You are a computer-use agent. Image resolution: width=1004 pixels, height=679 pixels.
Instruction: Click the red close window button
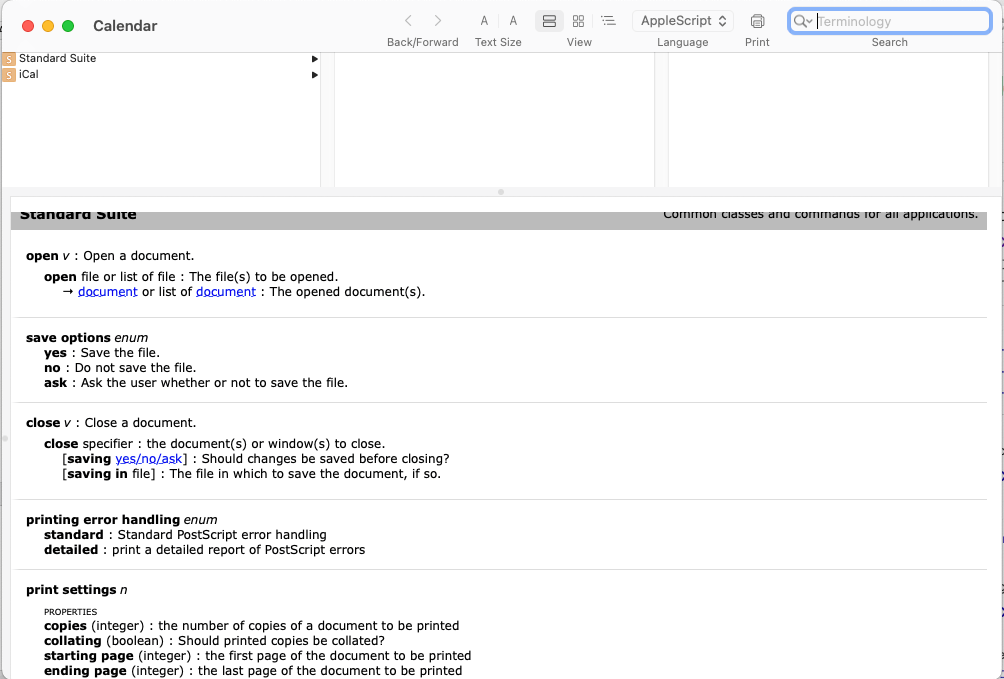coord(28,26)
